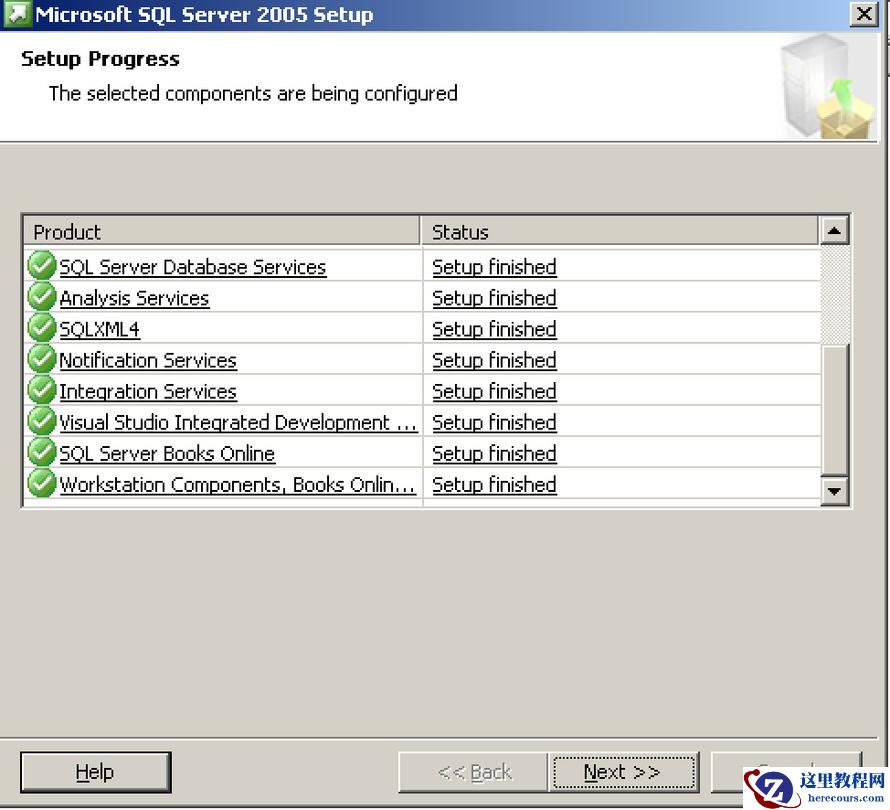This screenshot has height=810, width=890.
Task: Open the Visual Studio Integrated Development link
Action: click(238, 423)
